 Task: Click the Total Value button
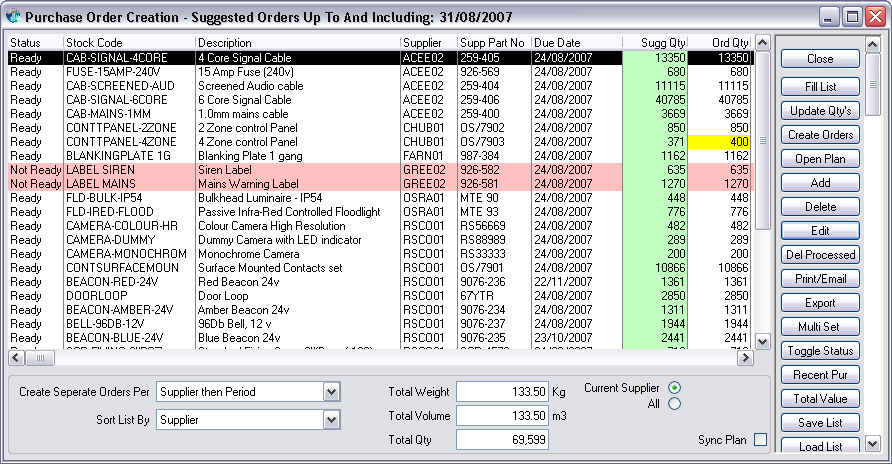[x=820, y=399]
